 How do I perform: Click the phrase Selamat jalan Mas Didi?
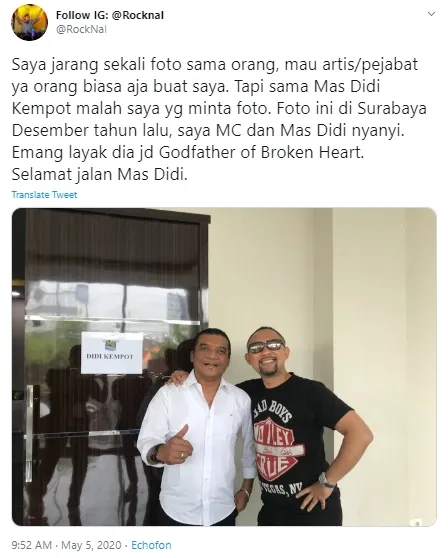[99, 174]
